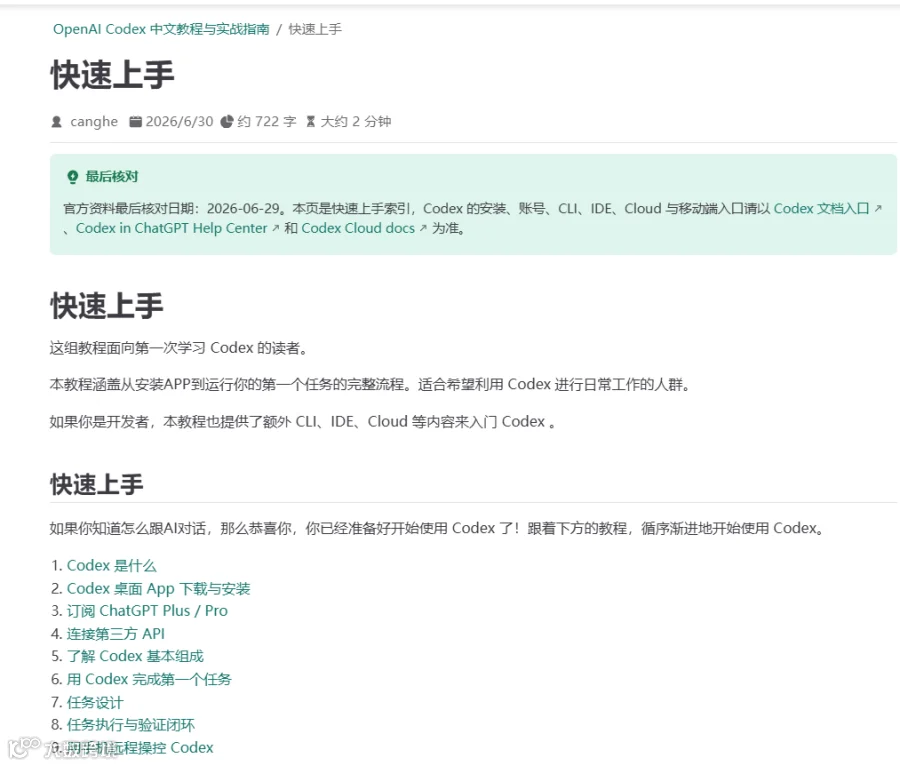This screenshot has width=900, height=766.
Task: Open the Codex 文档入口 link
Action: pyautogui.click(x=821, y=208)
